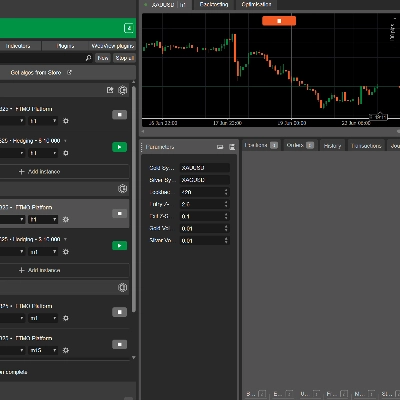Click build icon above FTMO Platform m1 row
This screenshot has height=400, width=400.
123,287
